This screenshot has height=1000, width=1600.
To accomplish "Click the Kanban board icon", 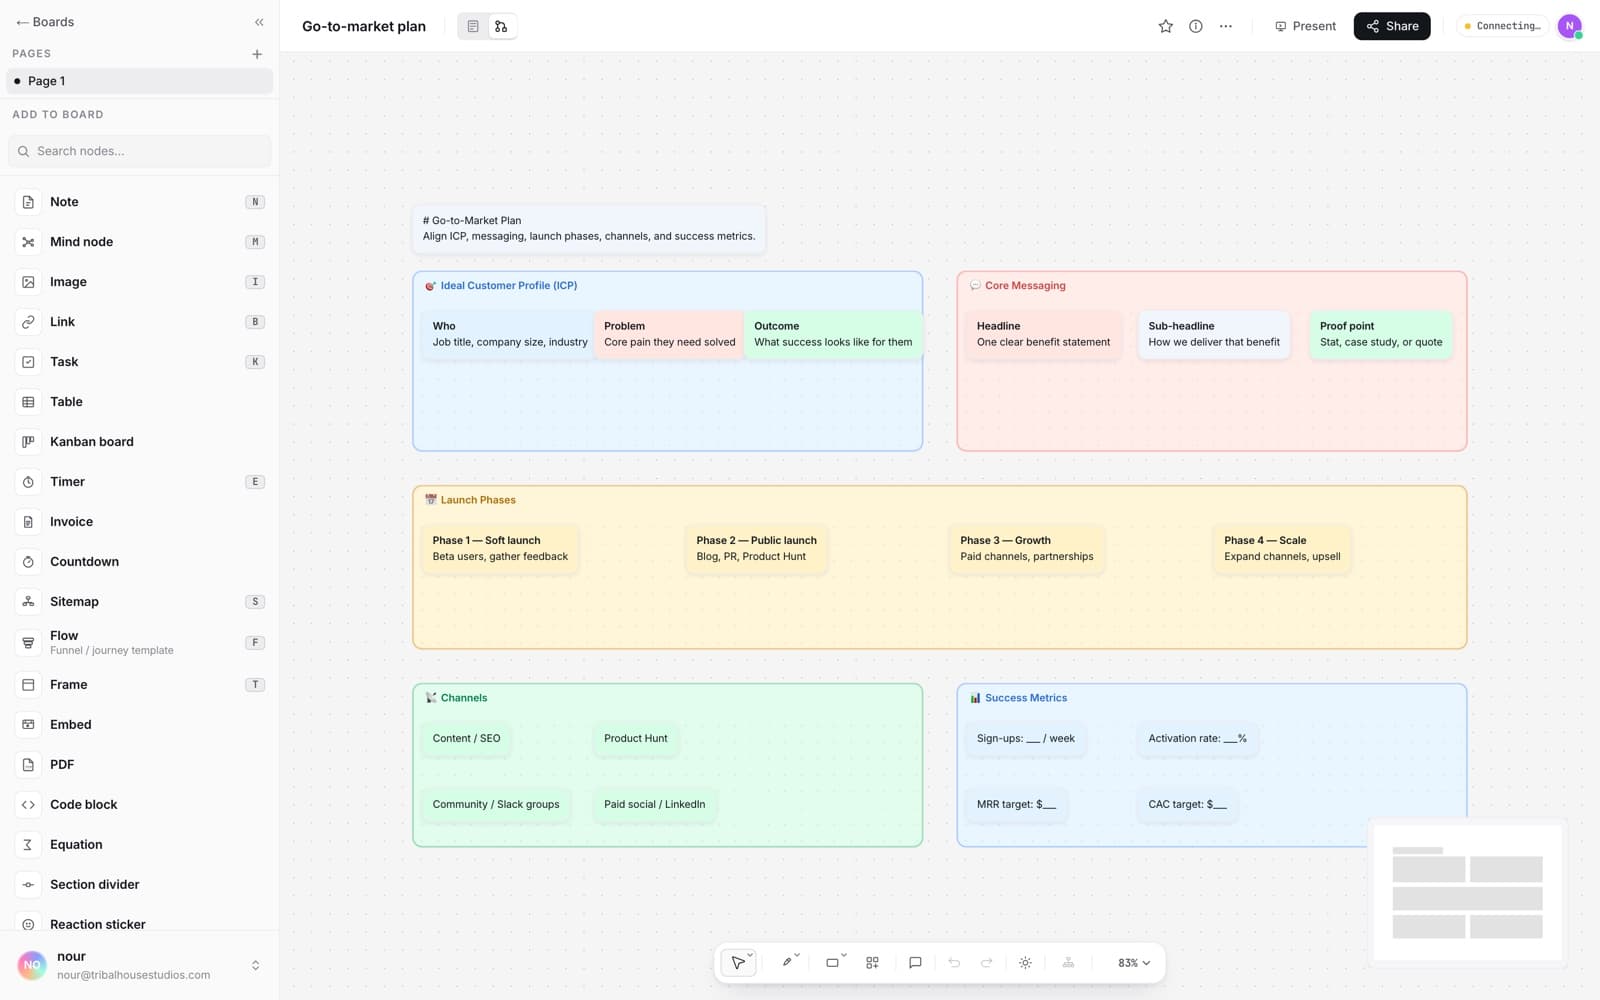I will click(28, 442).
